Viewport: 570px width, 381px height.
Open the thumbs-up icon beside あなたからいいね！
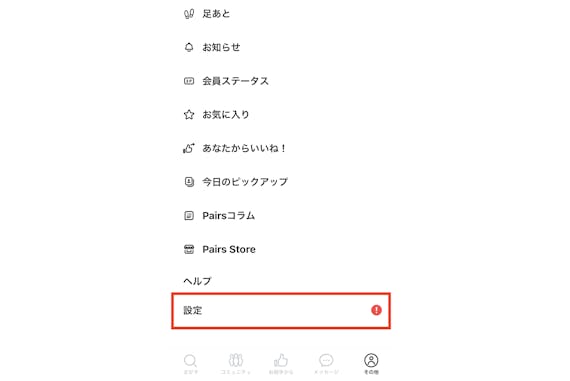(189, 148)
